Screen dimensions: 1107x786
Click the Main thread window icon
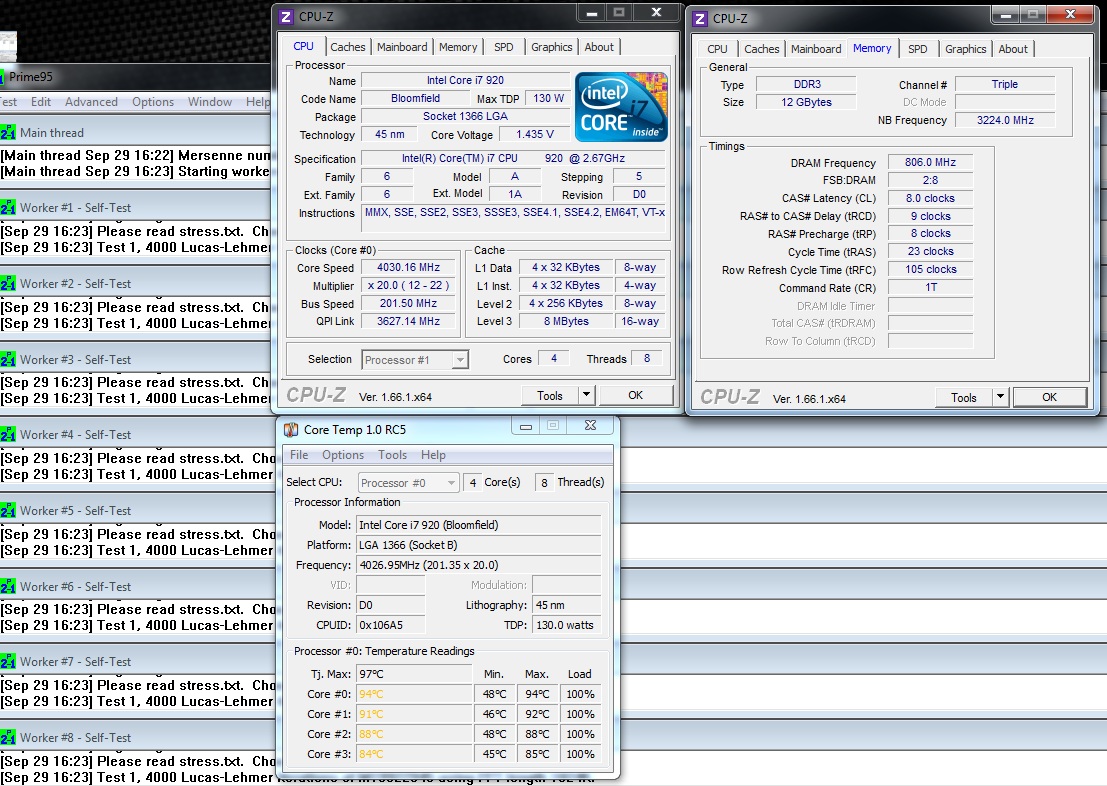coord(8,133)
